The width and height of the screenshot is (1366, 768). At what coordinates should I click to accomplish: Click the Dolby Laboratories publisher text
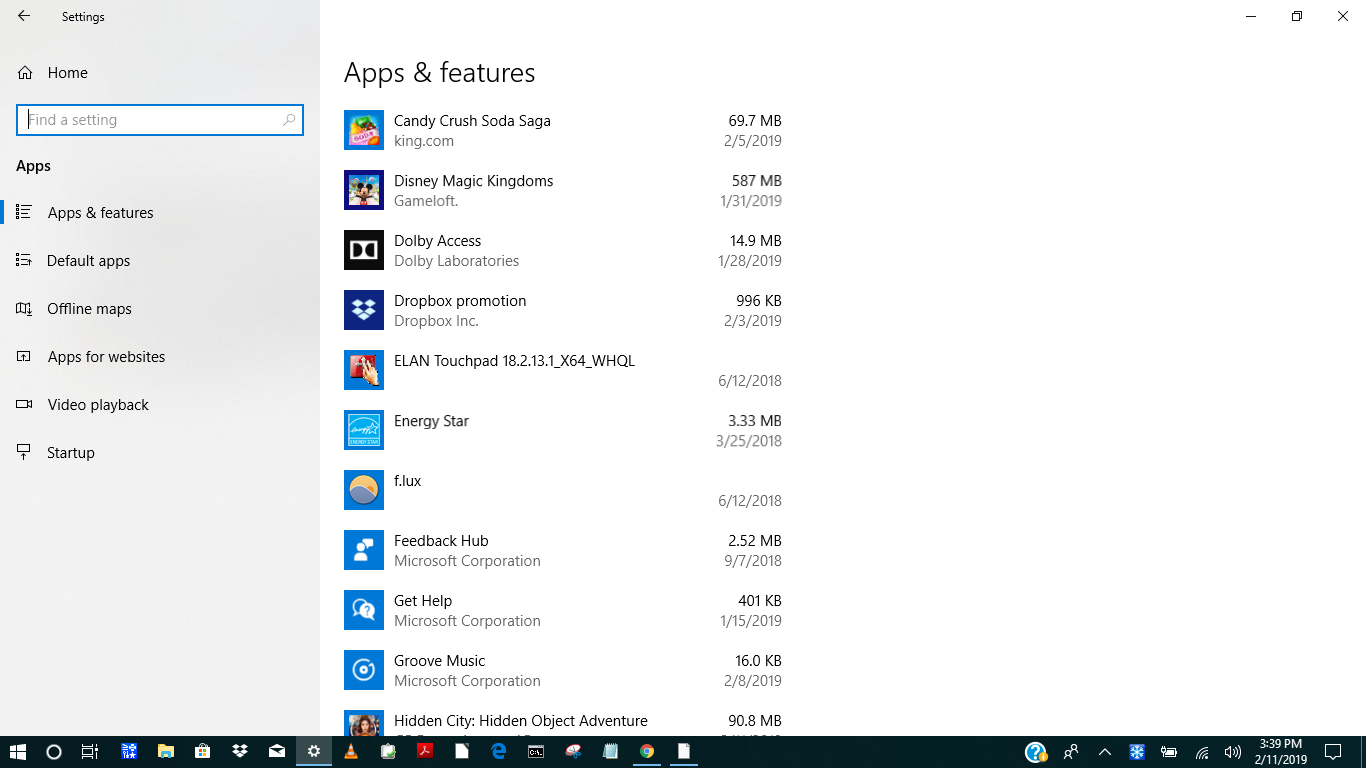(456, 261)
